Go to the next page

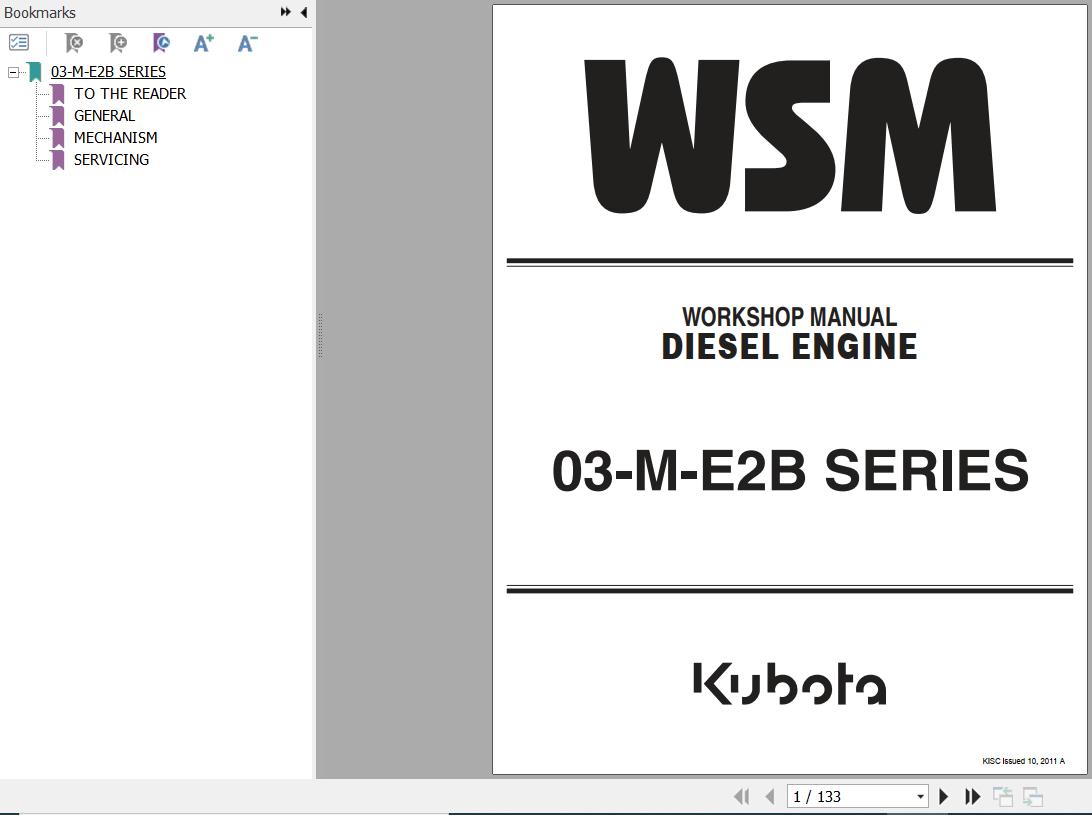[x=944, y=796]
